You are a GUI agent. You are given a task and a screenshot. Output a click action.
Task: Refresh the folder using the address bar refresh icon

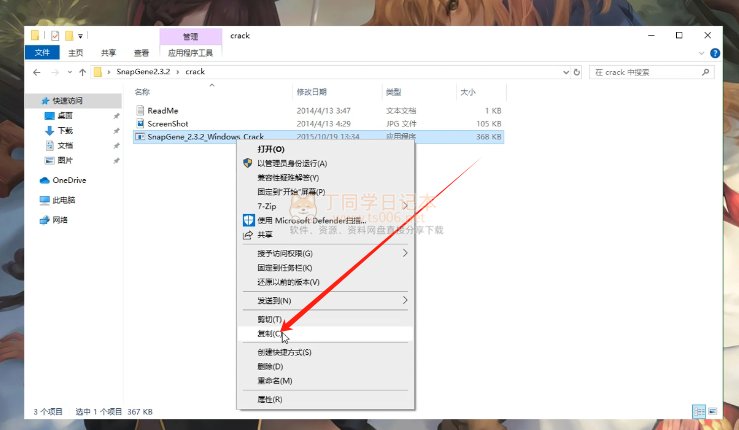pyautogui.click(x=577, y=72)
